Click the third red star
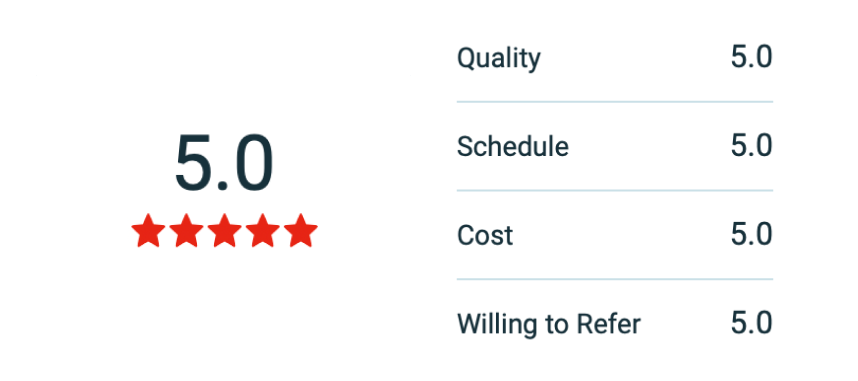Image resolution: width=858 pixels, height=381 pixels. coord(224,230)
